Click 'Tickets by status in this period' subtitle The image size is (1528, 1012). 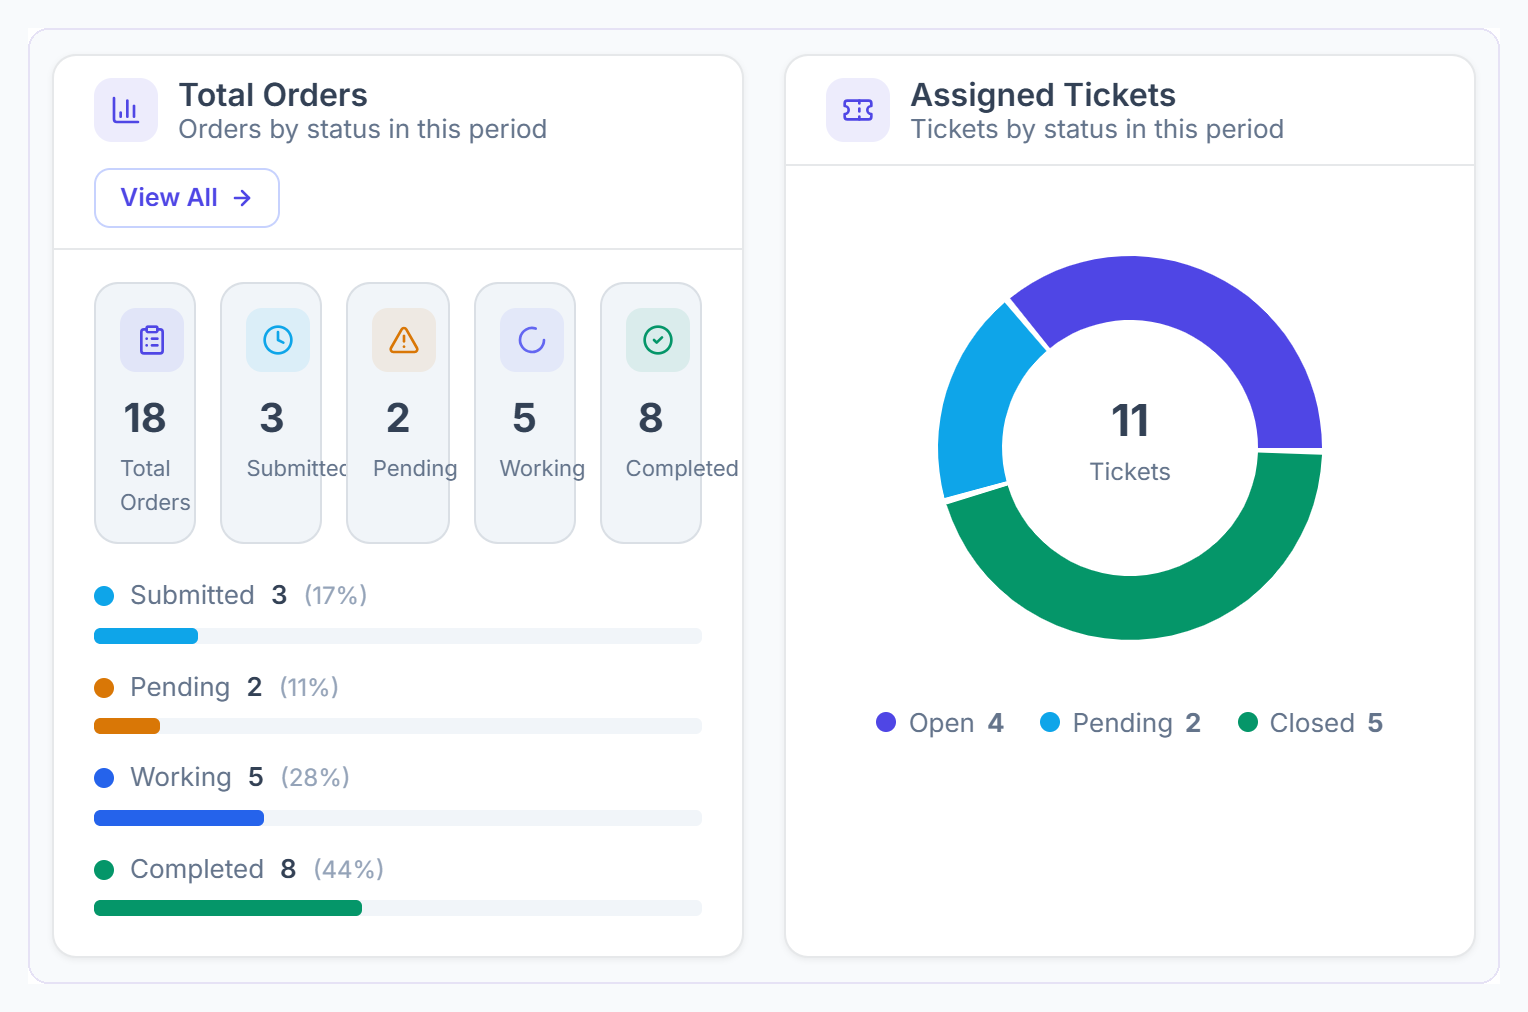point(1097,129)
